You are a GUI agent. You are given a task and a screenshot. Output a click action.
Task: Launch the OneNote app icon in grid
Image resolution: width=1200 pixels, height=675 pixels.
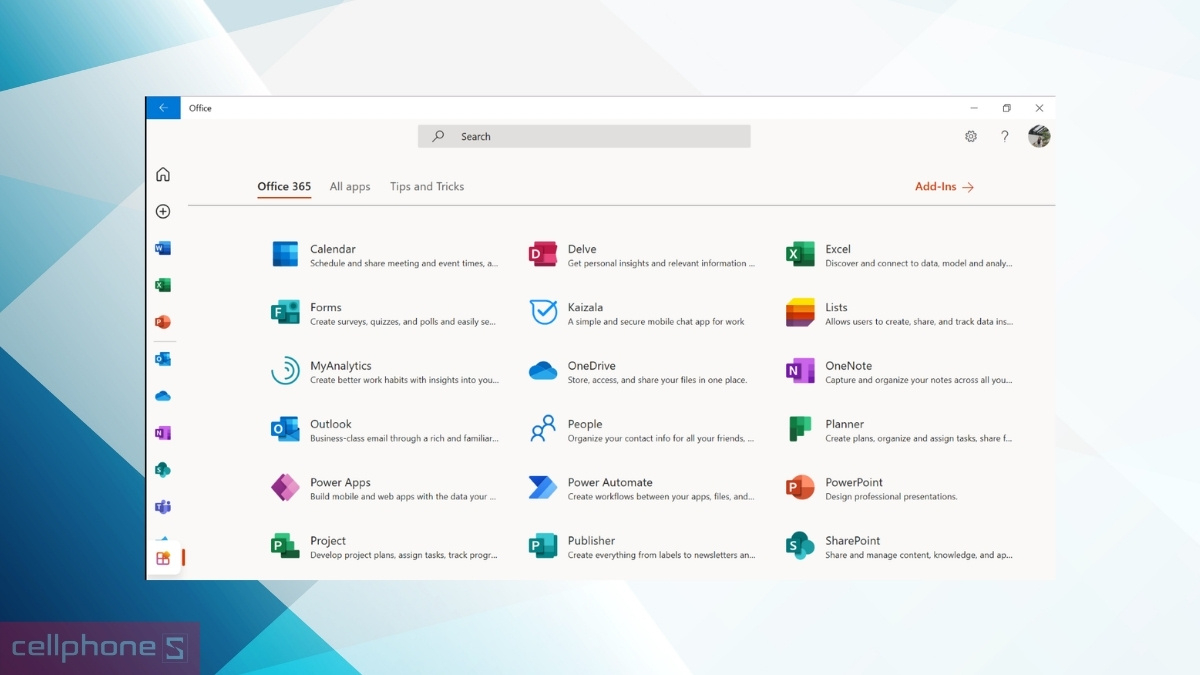point(800,371)
